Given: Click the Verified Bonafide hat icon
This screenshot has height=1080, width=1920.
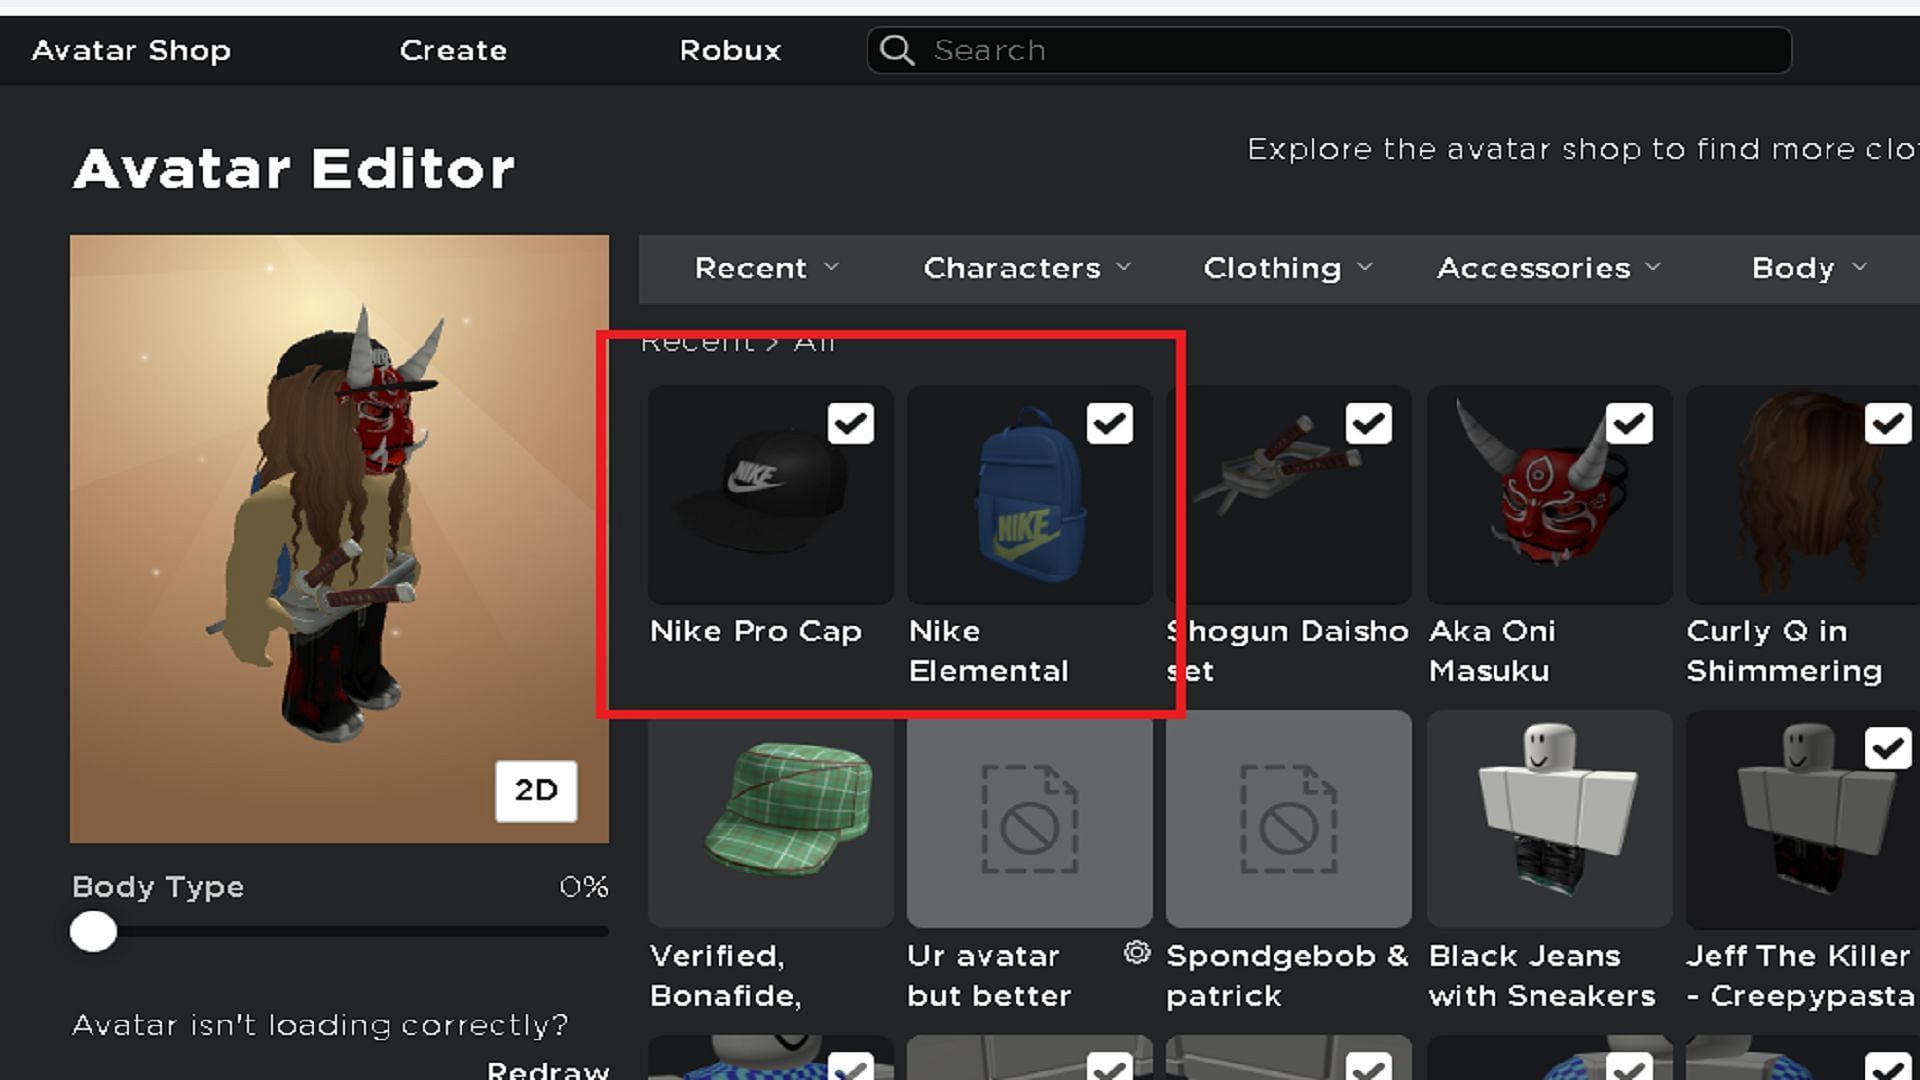Looking at the screenshot, I should tap(767, 822).
